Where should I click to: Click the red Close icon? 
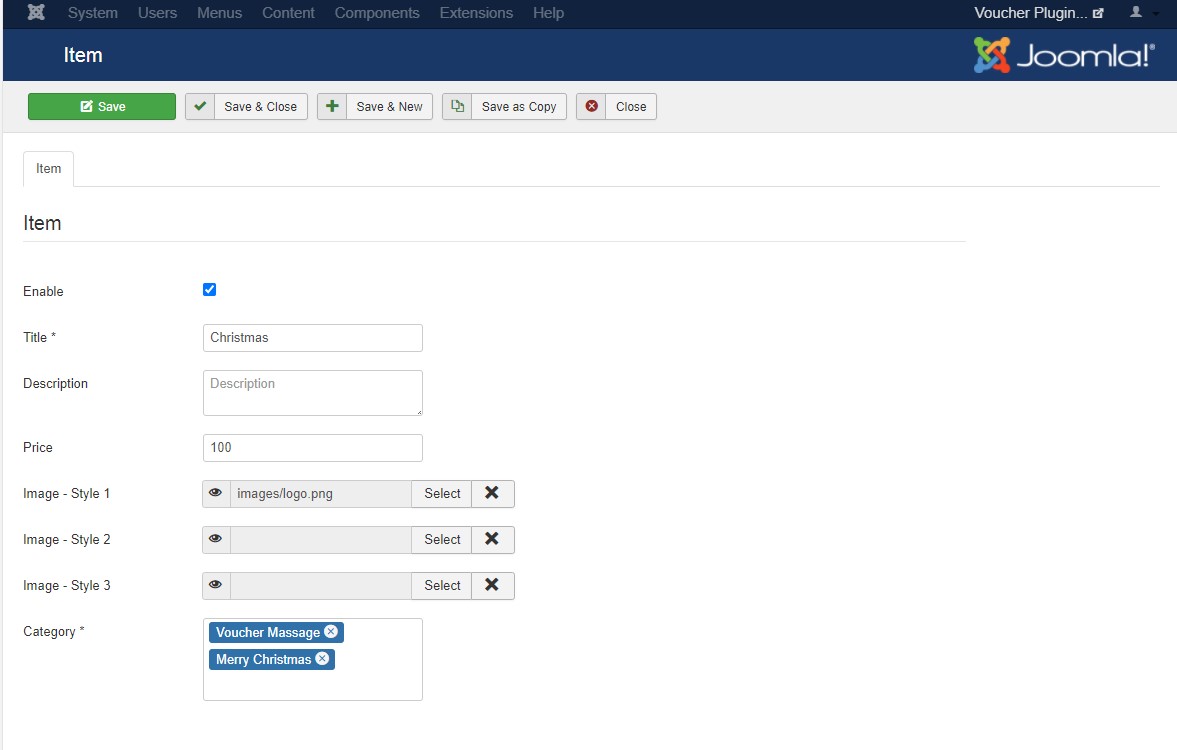(592, 107)
